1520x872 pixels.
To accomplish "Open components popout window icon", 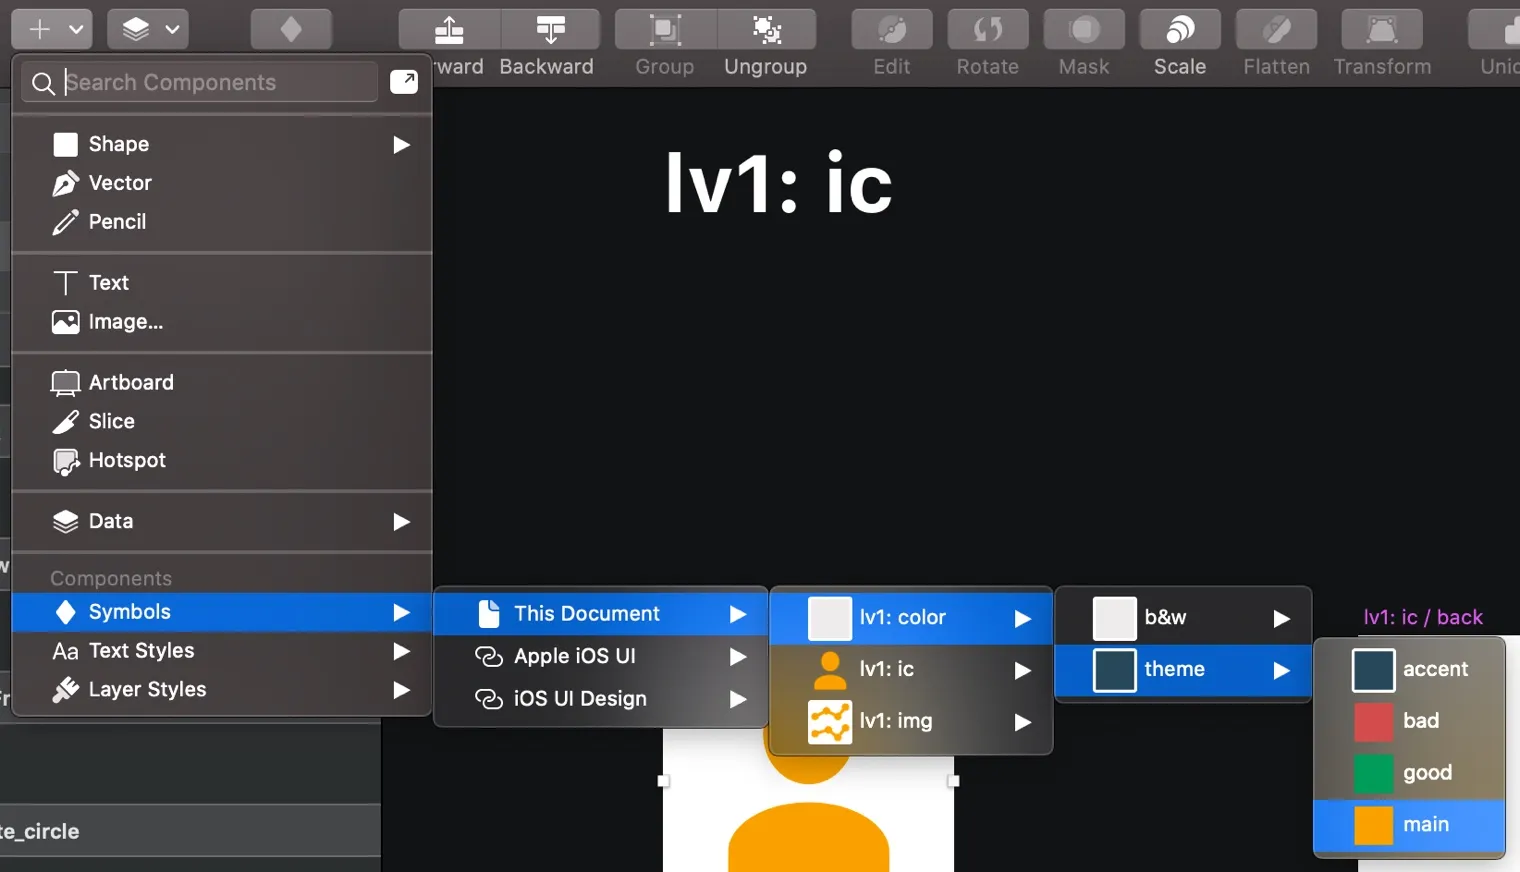I will pyautogui.click(x=404, y=82).
